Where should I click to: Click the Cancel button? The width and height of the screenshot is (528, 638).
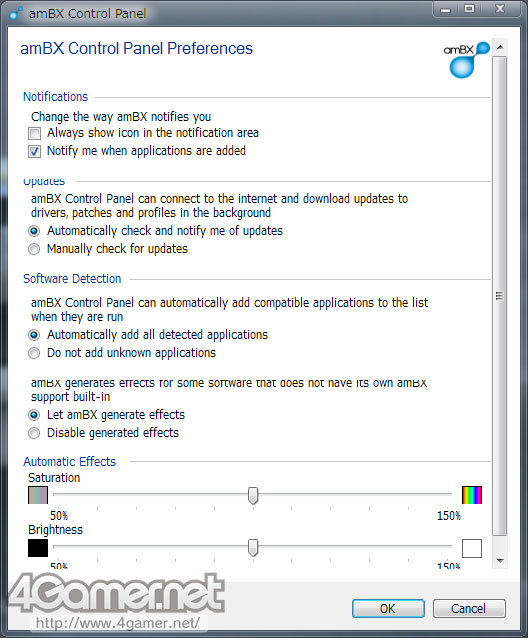click(x=469, y=608)
